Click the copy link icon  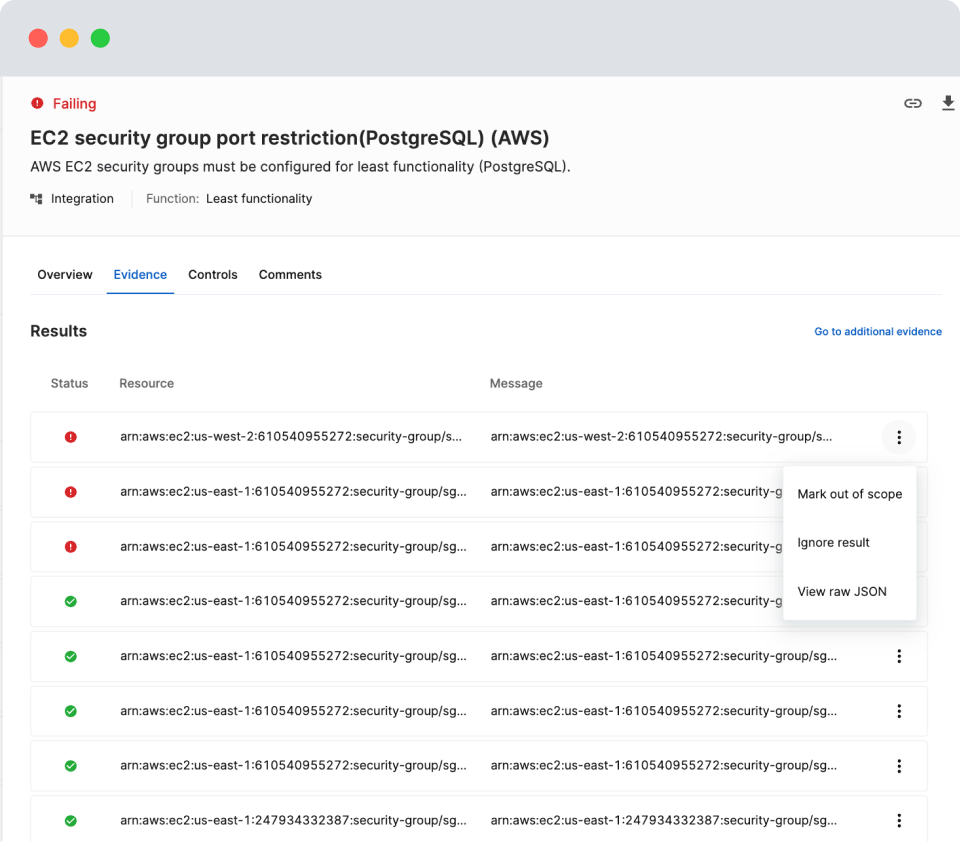(x=912, y=103)
